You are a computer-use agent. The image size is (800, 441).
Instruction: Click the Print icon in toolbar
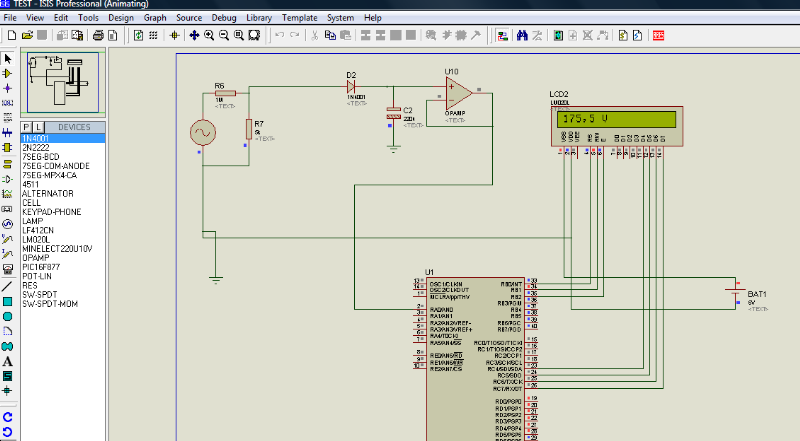tap(98, 35)
